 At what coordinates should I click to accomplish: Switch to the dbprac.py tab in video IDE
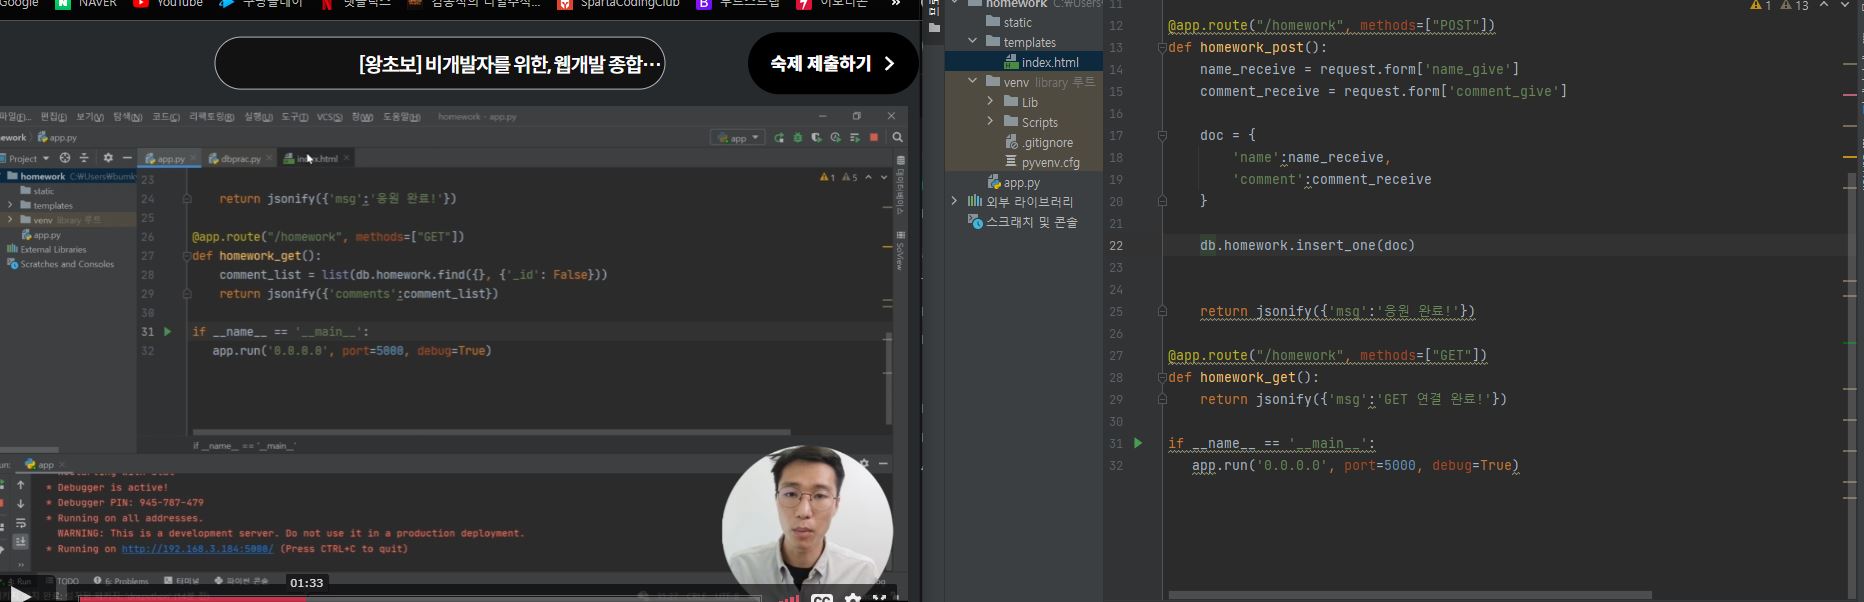[x=240, y=158]
